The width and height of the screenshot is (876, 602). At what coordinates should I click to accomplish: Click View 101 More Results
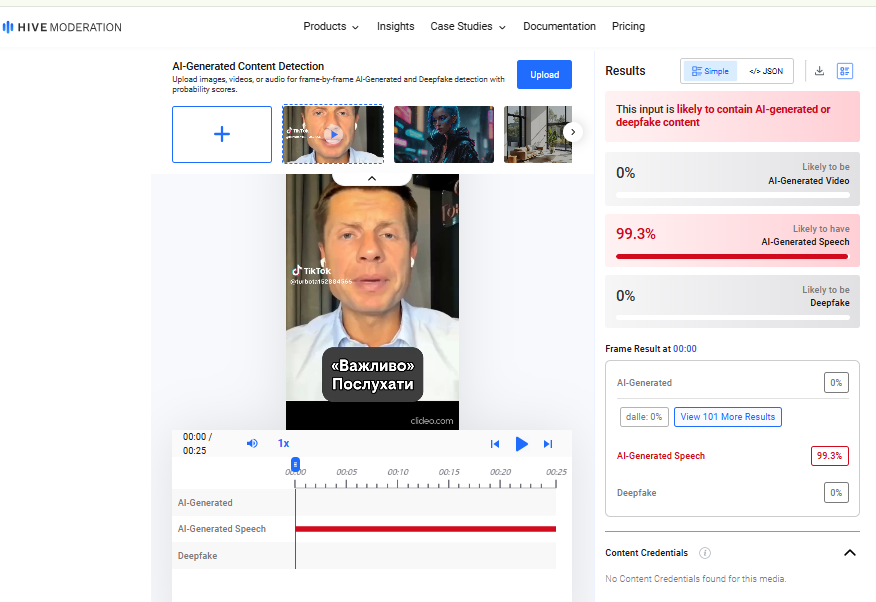coord(727,417)
